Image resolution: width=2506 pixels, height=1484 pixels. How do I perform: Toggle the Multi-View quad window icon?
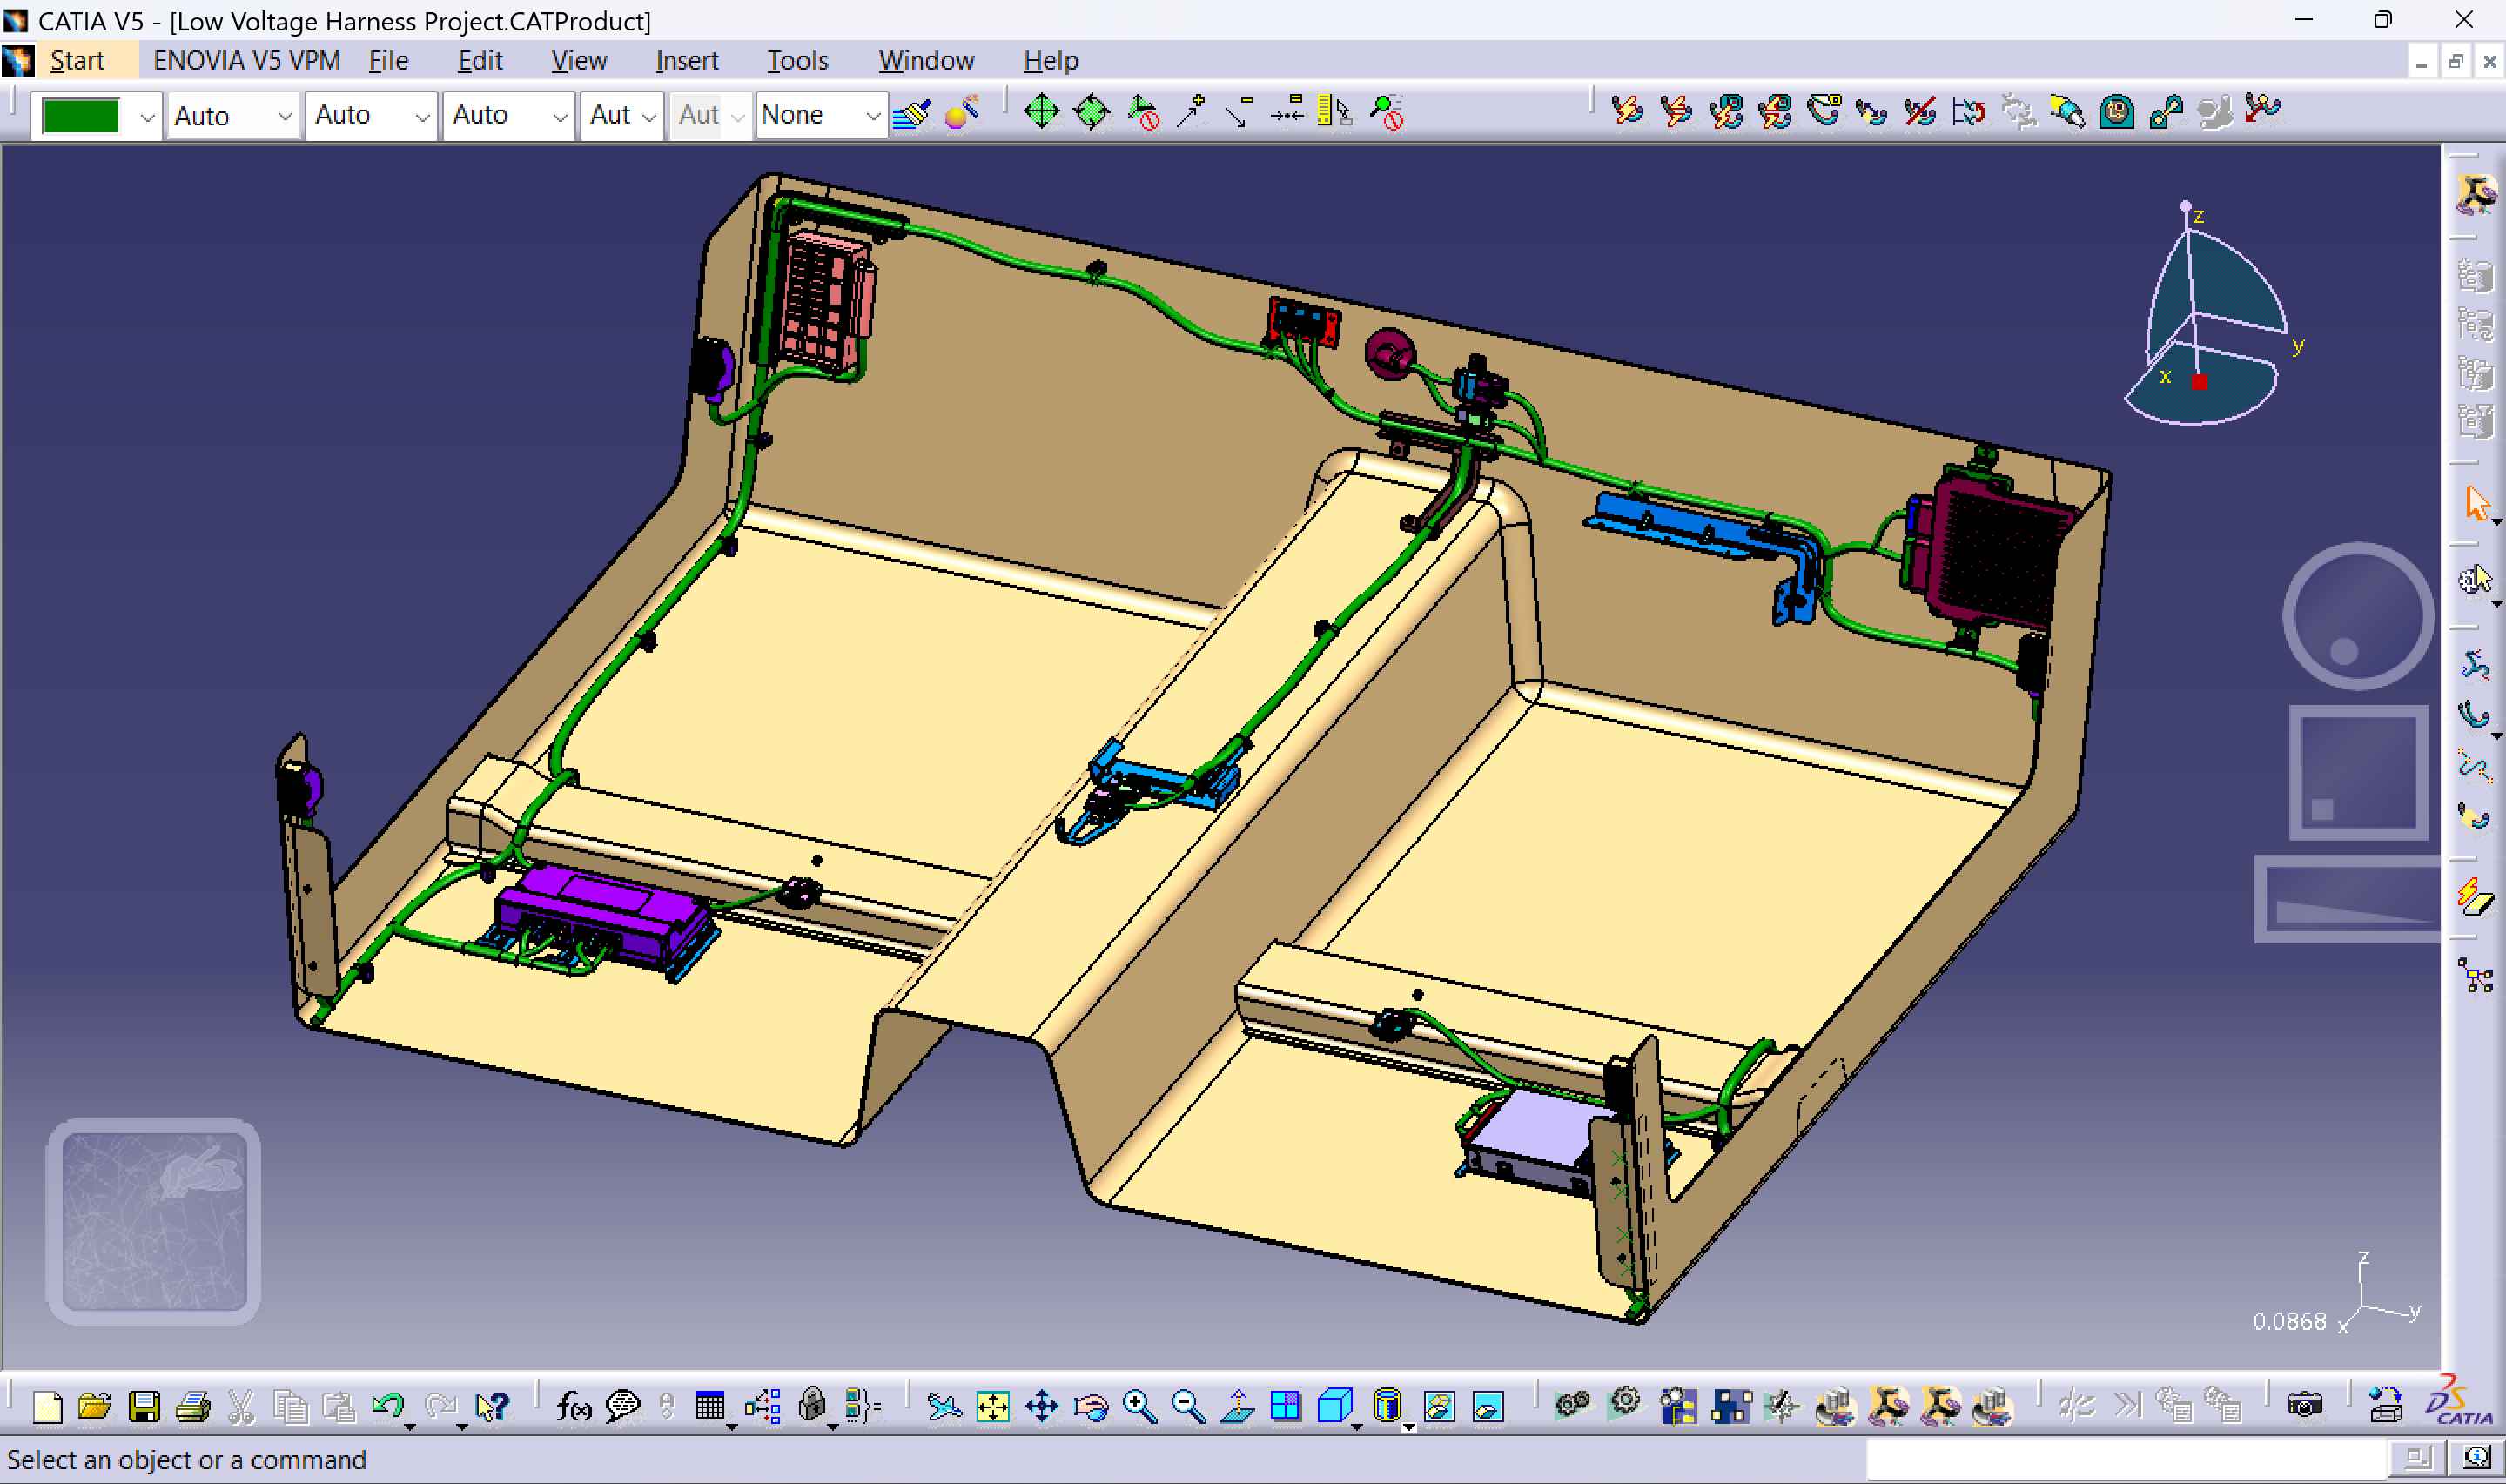(x=1285, y=1407)
